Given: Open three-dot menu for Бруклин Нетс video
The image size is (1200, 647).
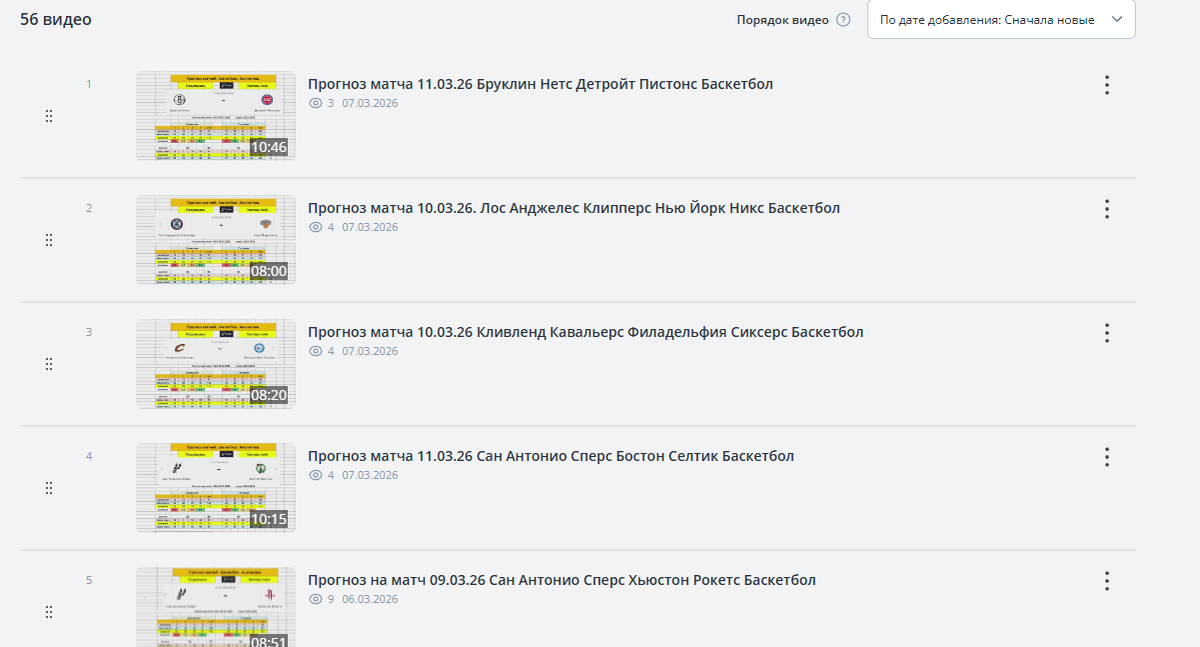Looking at the screenshot, I should (x=1107, y=85).
